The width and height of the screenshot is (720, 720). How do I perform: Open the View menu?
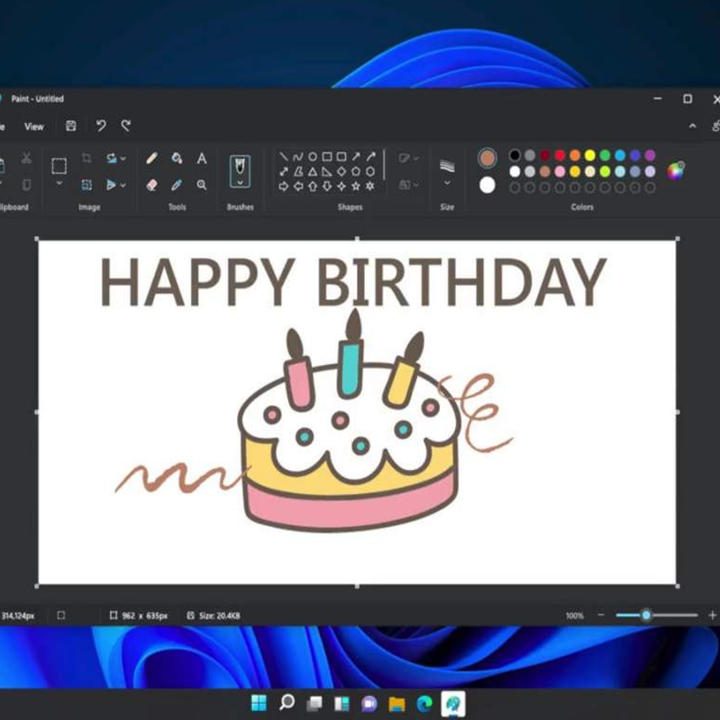point(34,127)
